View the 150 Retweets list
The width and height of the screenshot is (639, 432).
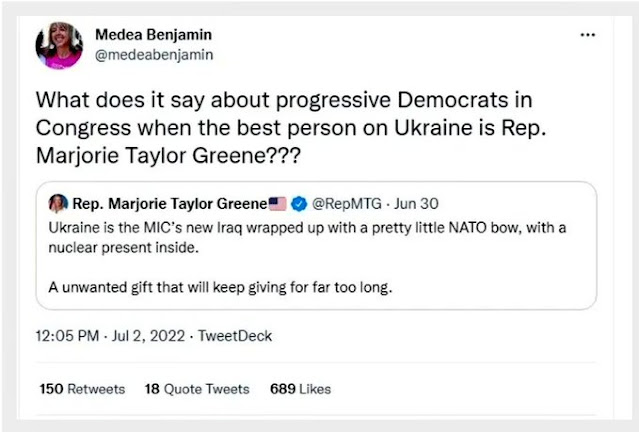pyautogui.click(x=82, y=388)
